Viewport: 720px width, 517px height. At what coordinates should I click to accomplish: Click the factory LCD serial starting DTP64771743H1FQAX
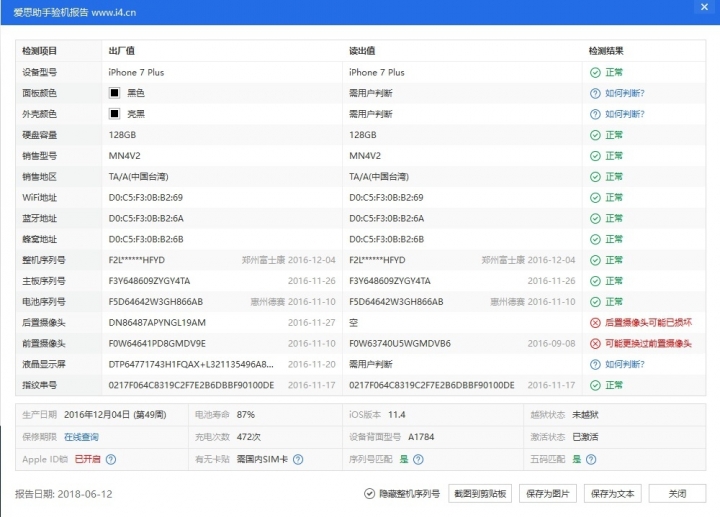[x=191, y=365]
